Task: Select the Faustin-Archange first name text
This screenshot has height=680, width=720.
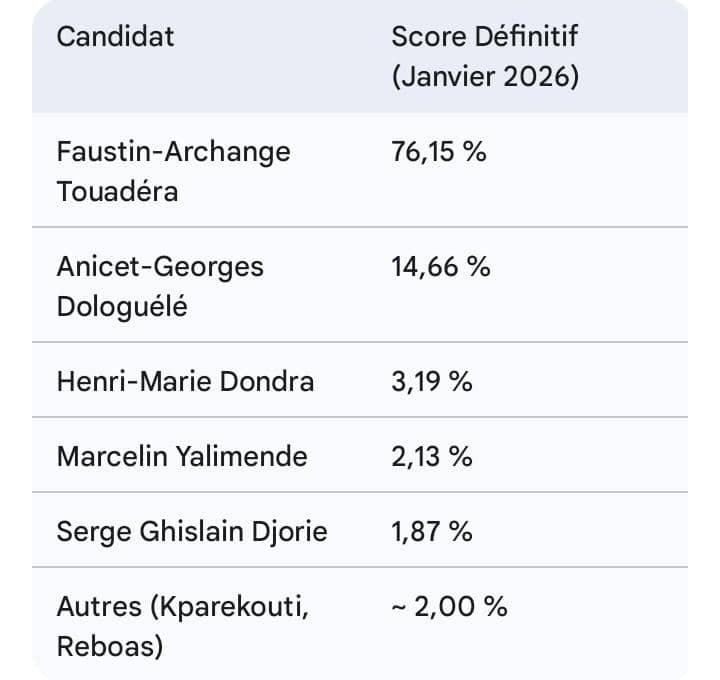Action: click(173, 151)
